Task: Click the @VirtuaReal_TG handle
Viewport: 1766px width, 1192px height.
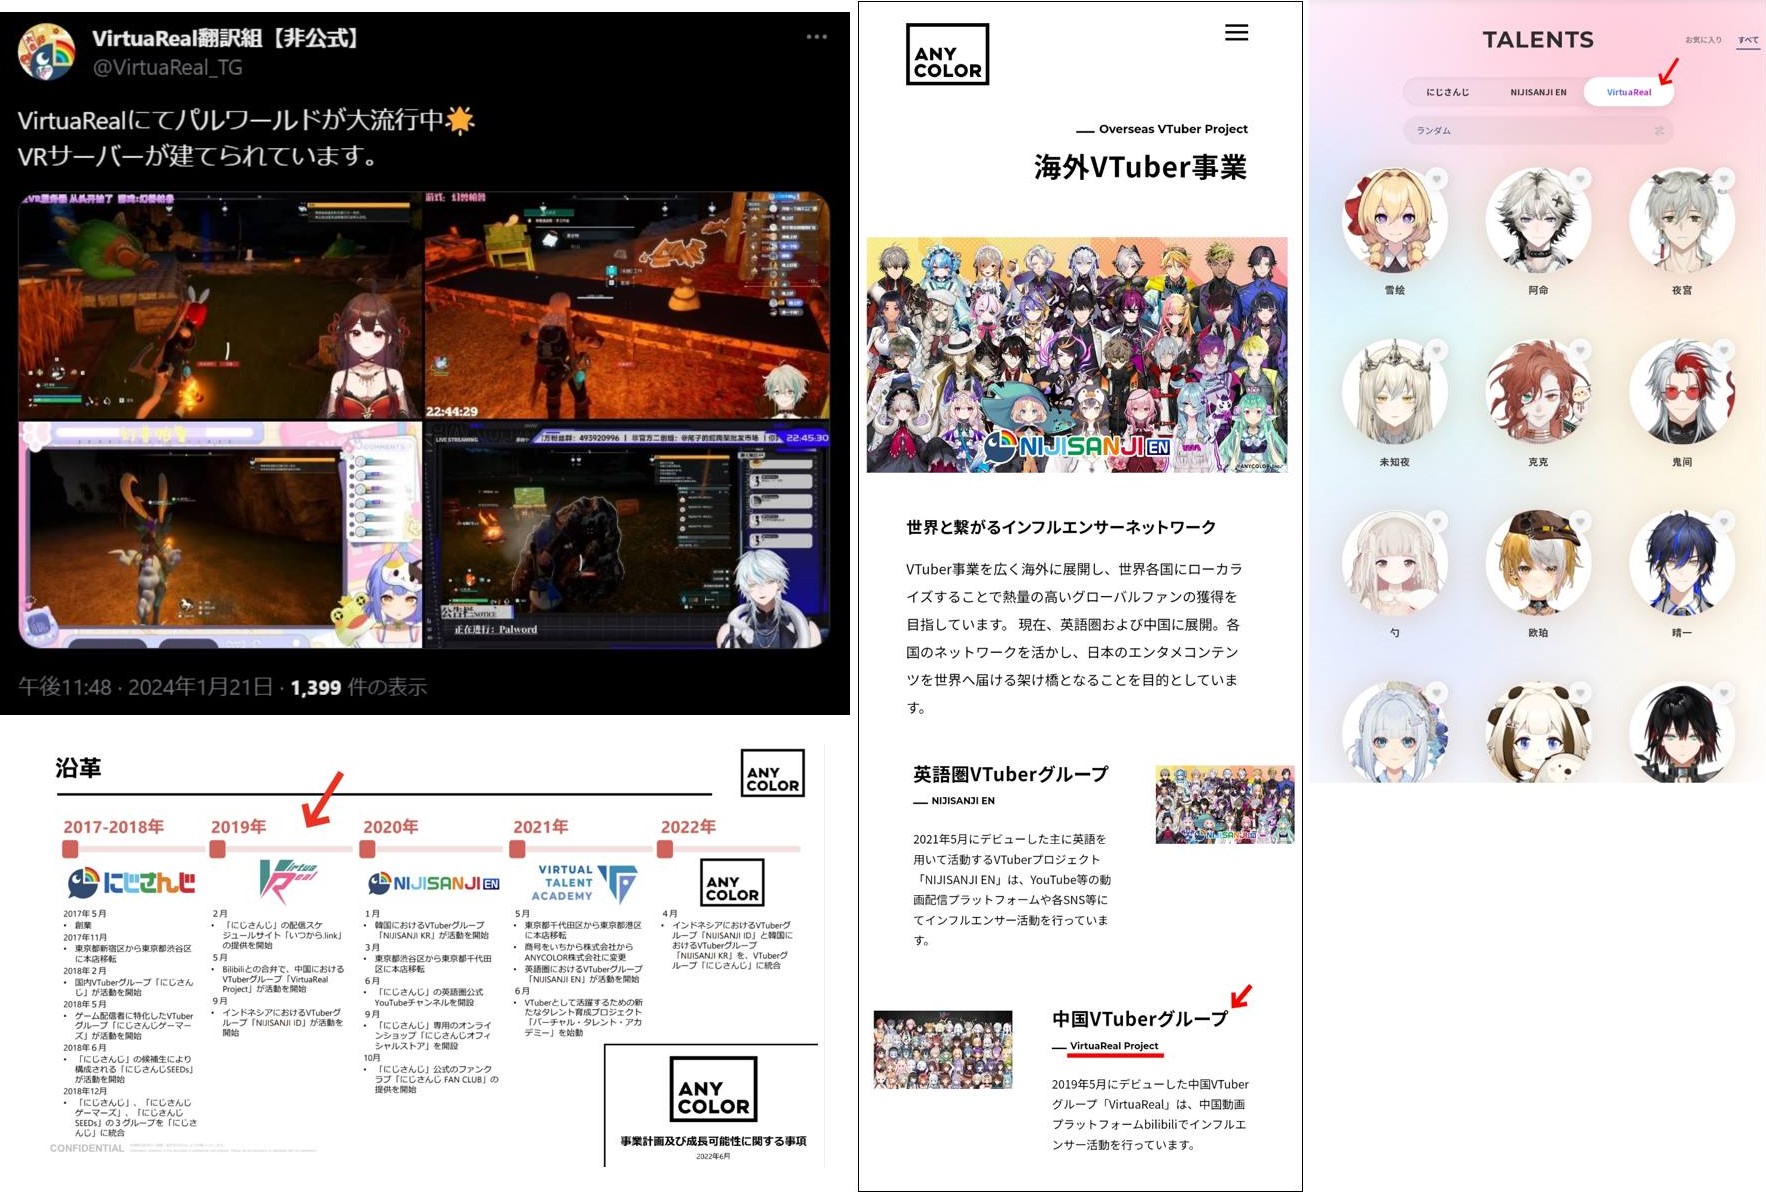Action: pyautogui.click(x=167, y=67)
